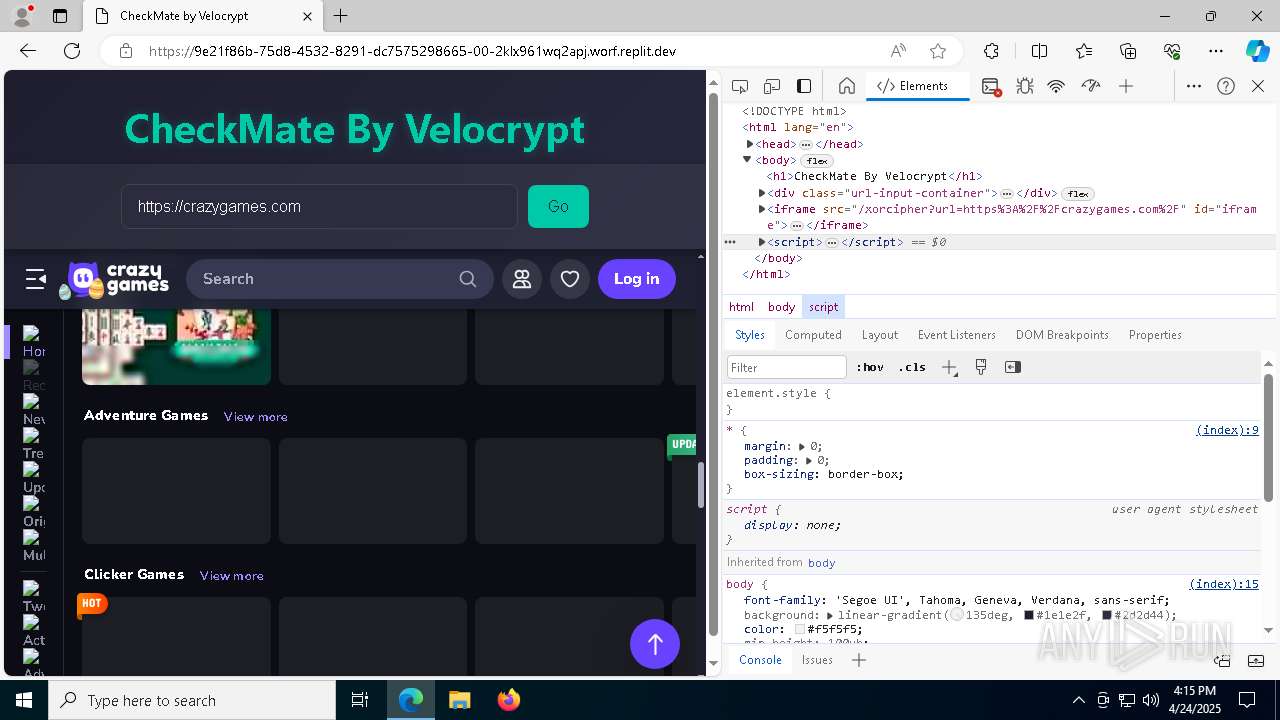
Task: Click the URL input field with crazygames.com
Action: pyautogui.click(x=320, y=206)
